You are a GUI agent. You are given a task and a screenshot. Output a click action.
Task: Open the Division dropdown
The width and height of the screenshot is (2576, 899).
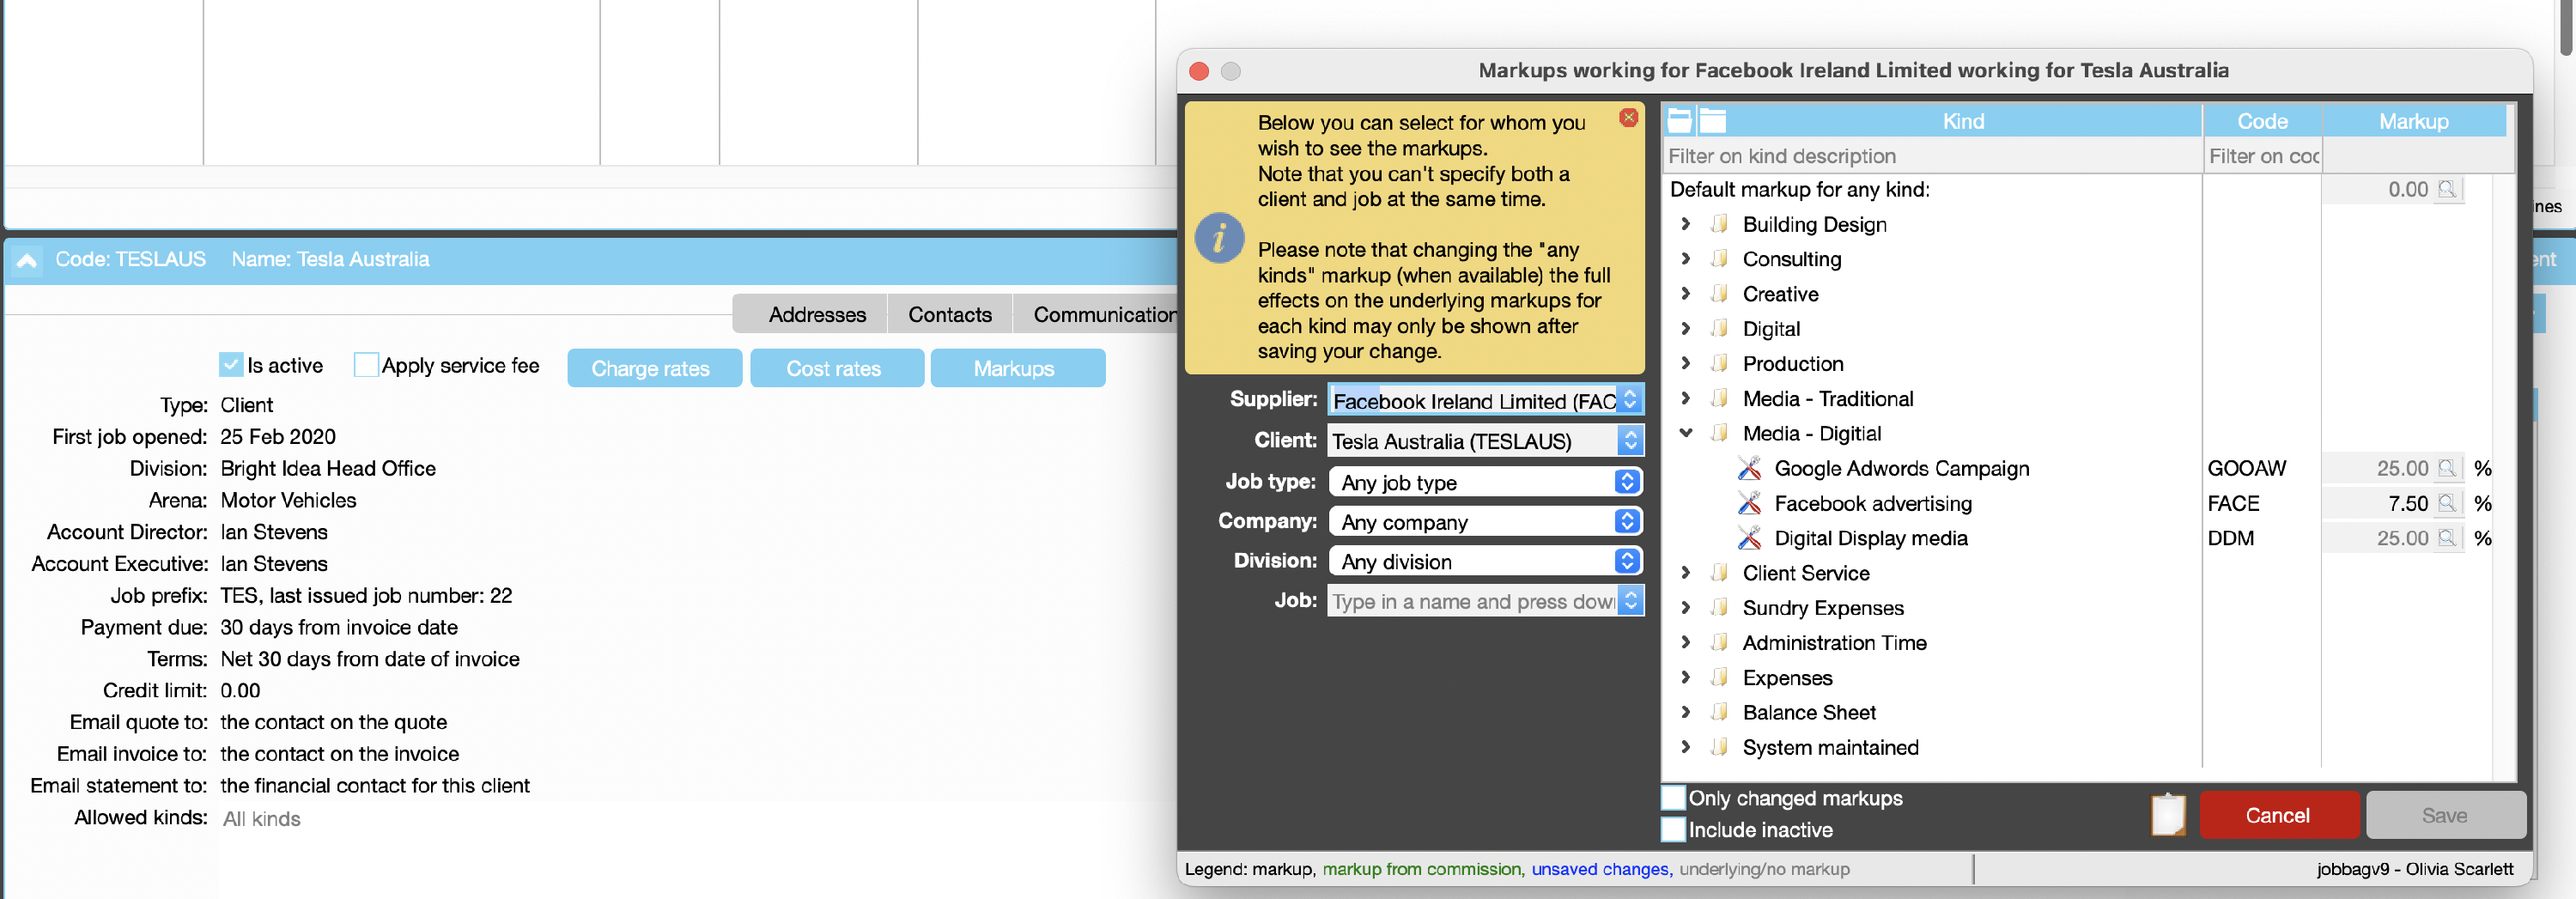(1627, 561)
